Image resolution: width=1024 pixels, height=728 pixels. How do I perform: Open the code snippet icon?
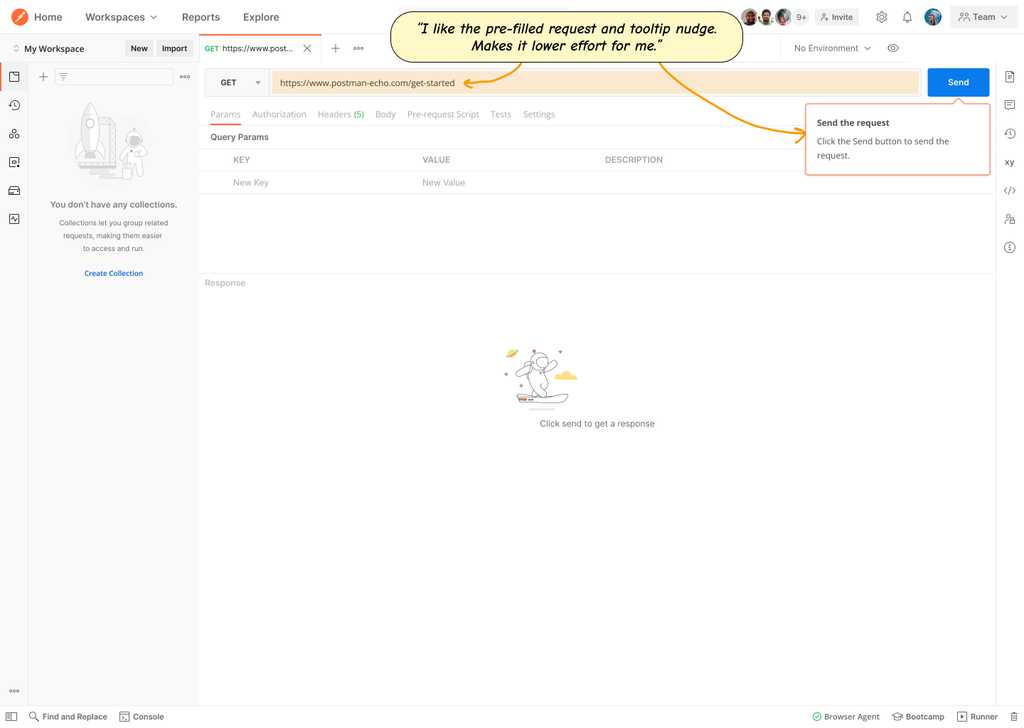tap(1010, 191)
